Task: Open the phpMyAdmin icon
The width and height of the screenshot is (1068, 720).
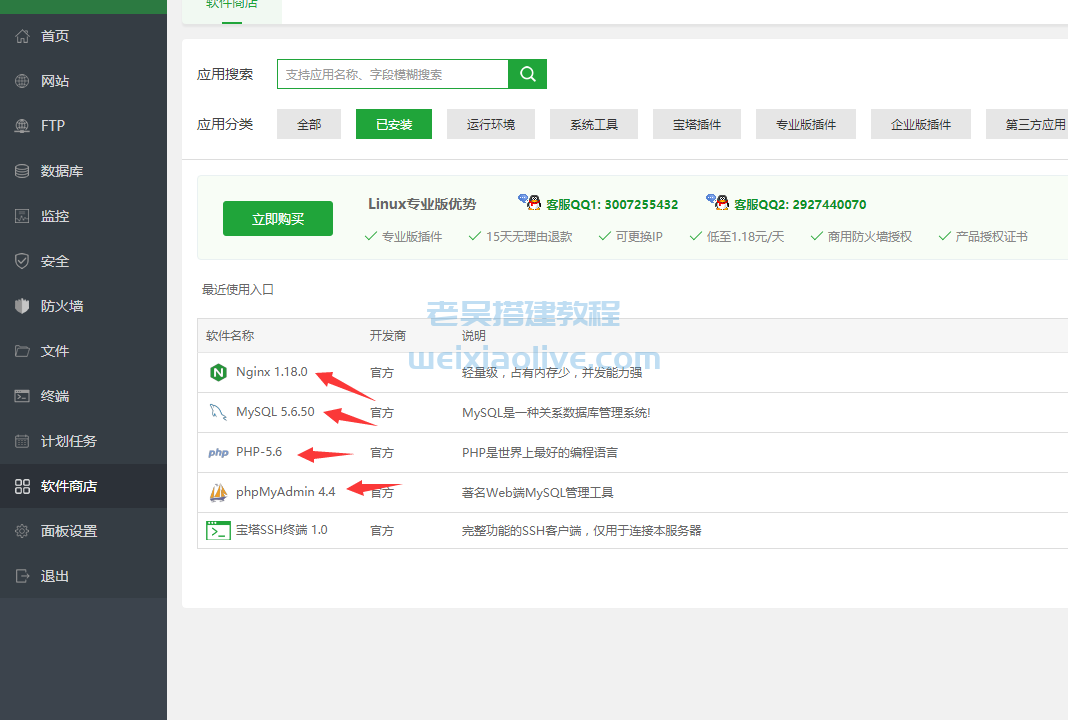Action: click(219, 491)
